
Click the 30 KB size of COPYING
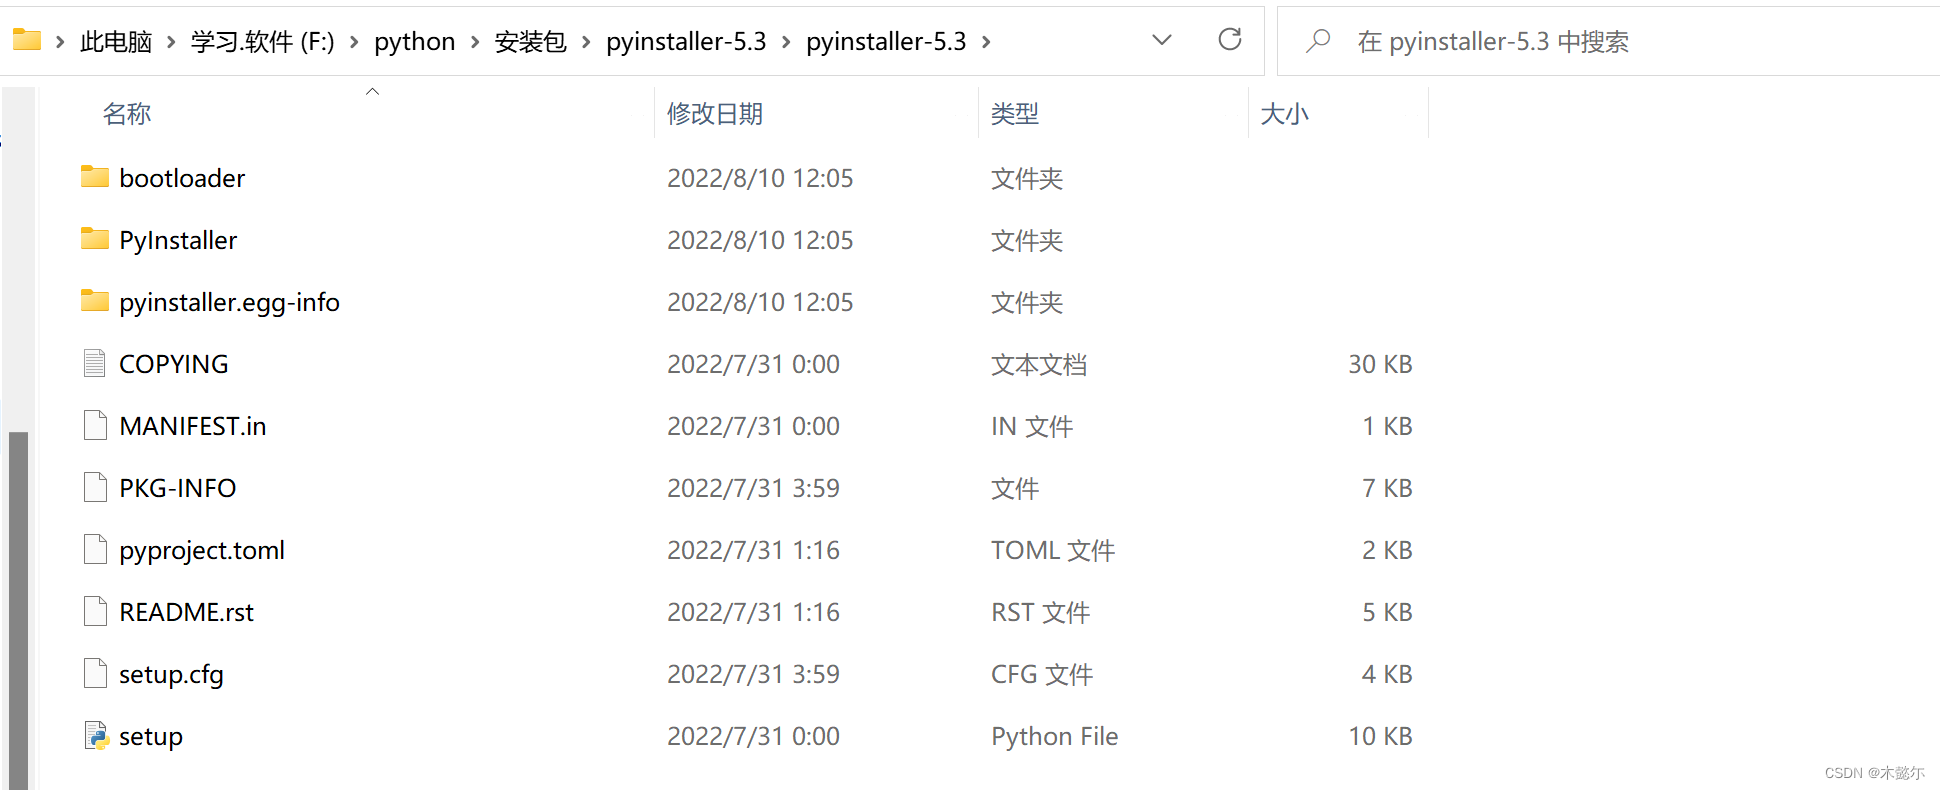(x=1380, y=363)
